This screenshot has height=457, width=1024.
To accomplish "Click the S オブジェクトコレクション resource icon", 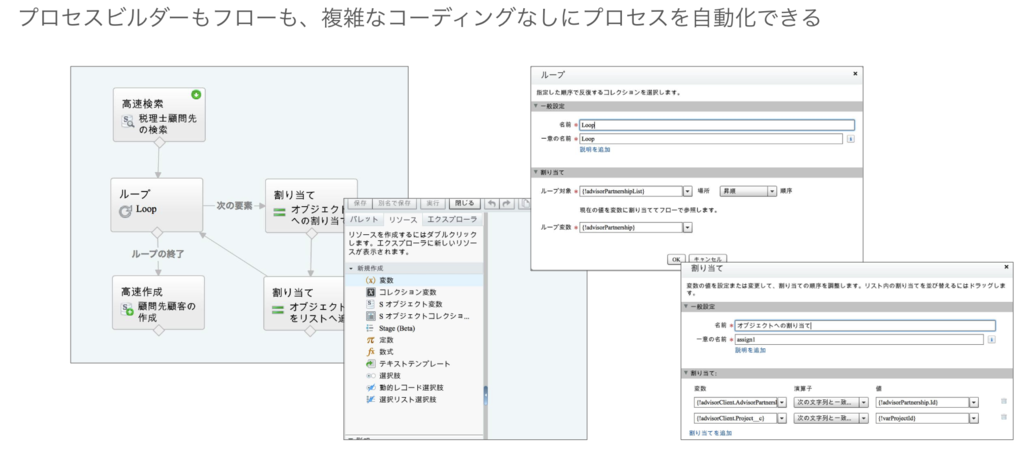I will click(x=370, y=316).
